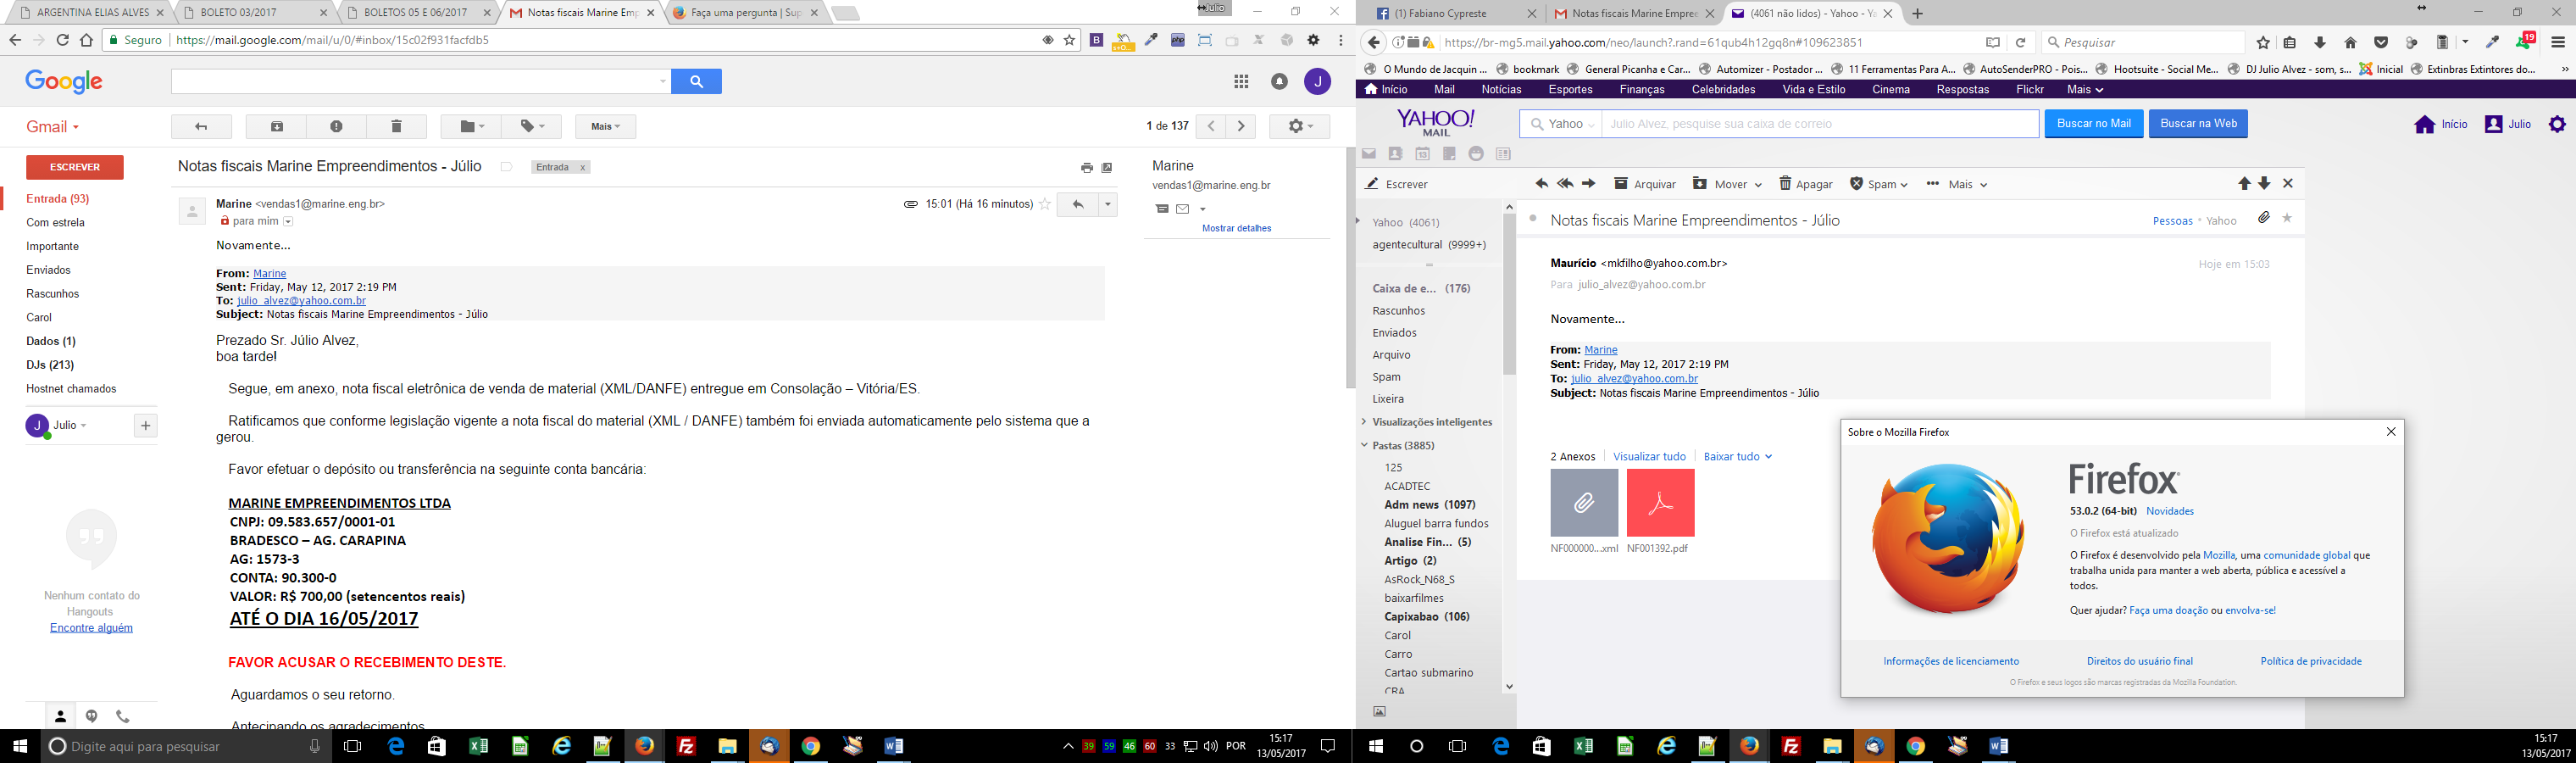Reload the Yahoo Mail page in Firefox

pyautogui.click(x=2020, y=42)
